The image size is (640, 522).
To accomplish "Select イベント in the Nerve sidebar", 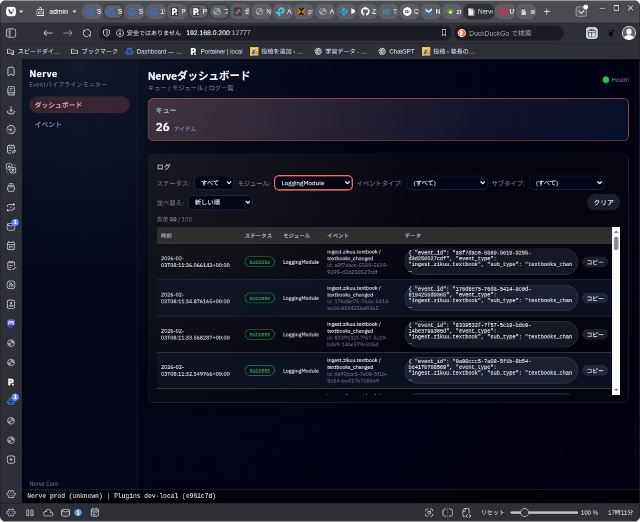I will coord(48,124).
